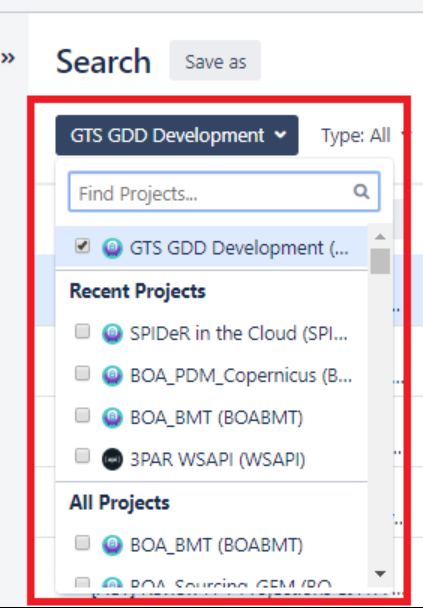Select GTS GDD Development label in list
Viewport: 423px width, 608px height.
[239, 248]
